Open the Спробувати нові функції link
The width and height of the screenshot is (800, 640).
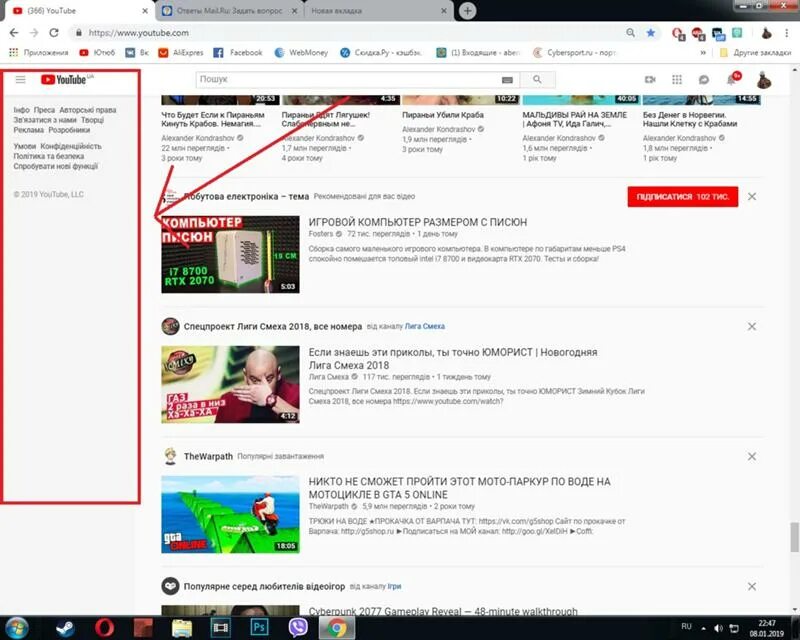56,166
